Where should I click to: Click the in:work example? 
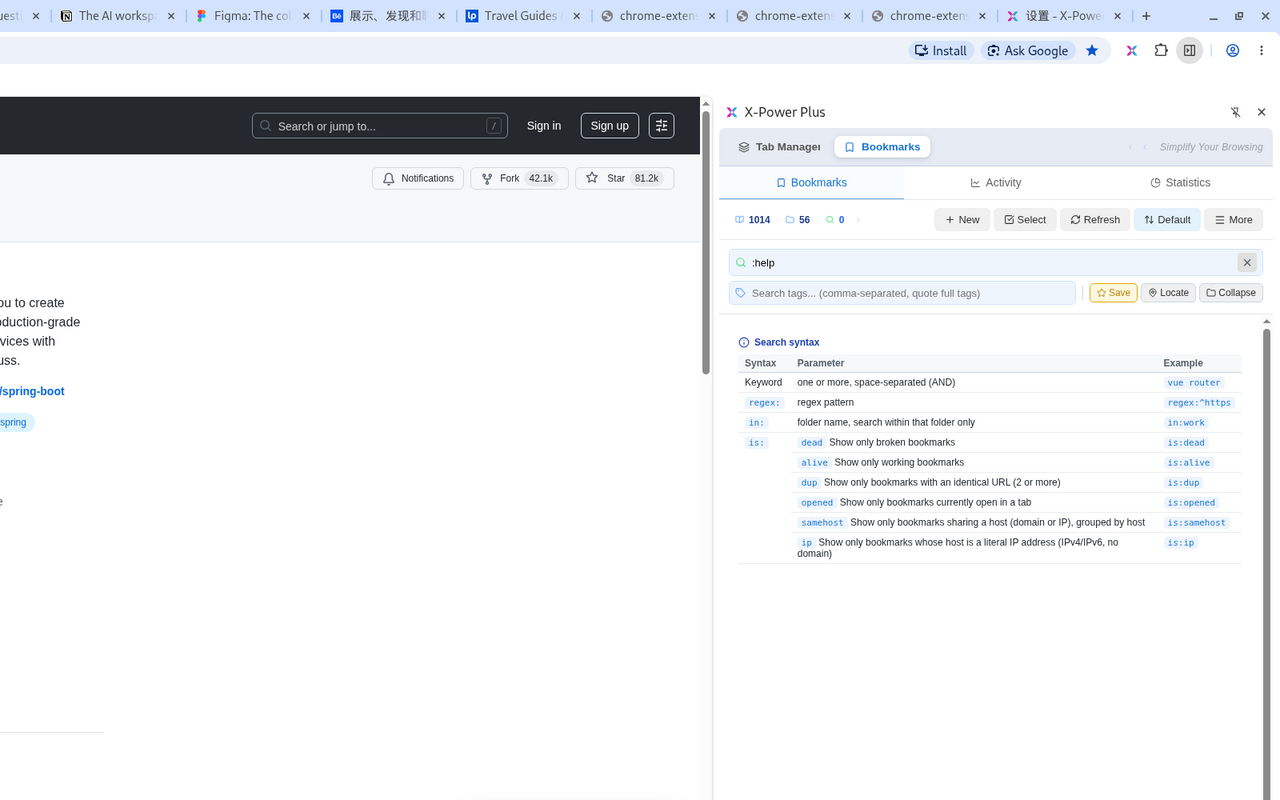point(1186,423)
